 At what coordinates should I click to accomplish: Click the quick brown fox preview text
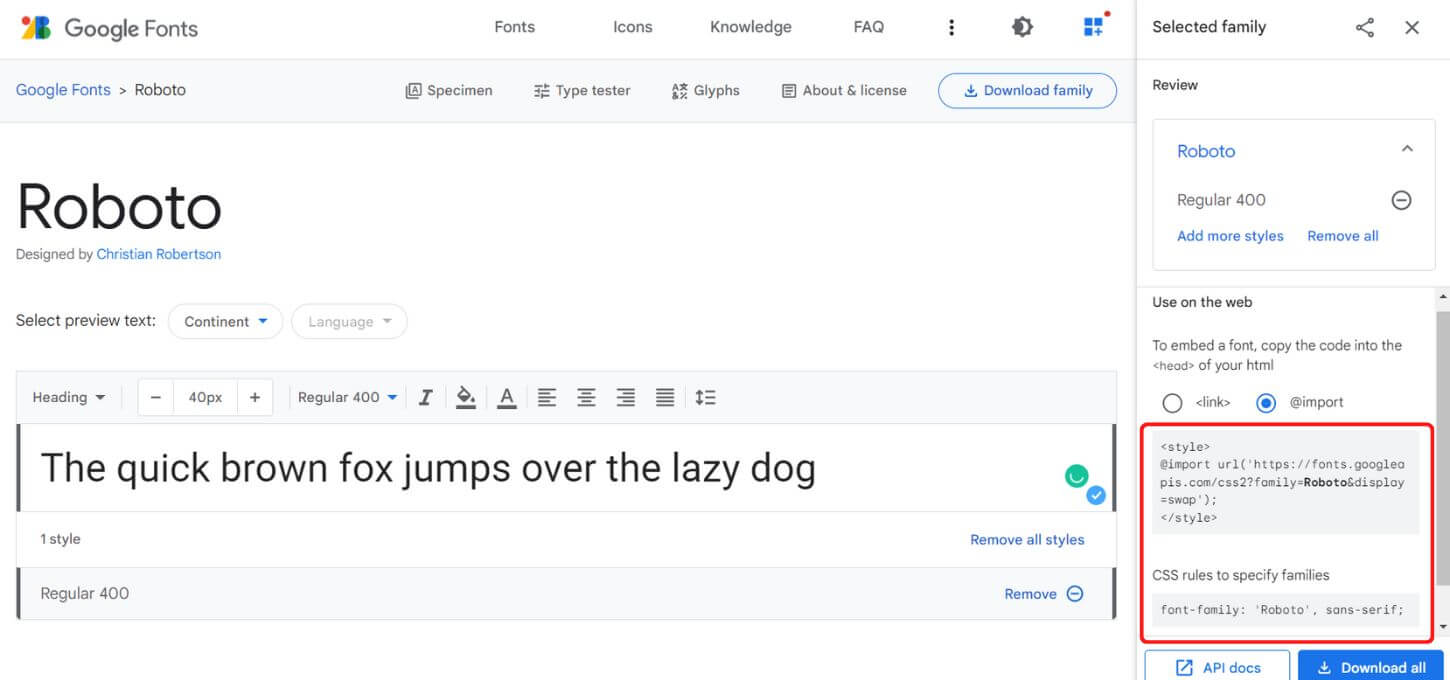pos(428,468)
